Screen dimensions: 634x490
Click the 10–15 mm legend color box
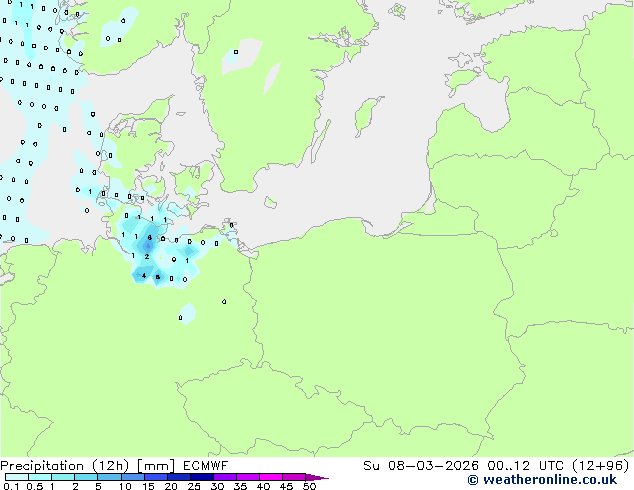132,477
